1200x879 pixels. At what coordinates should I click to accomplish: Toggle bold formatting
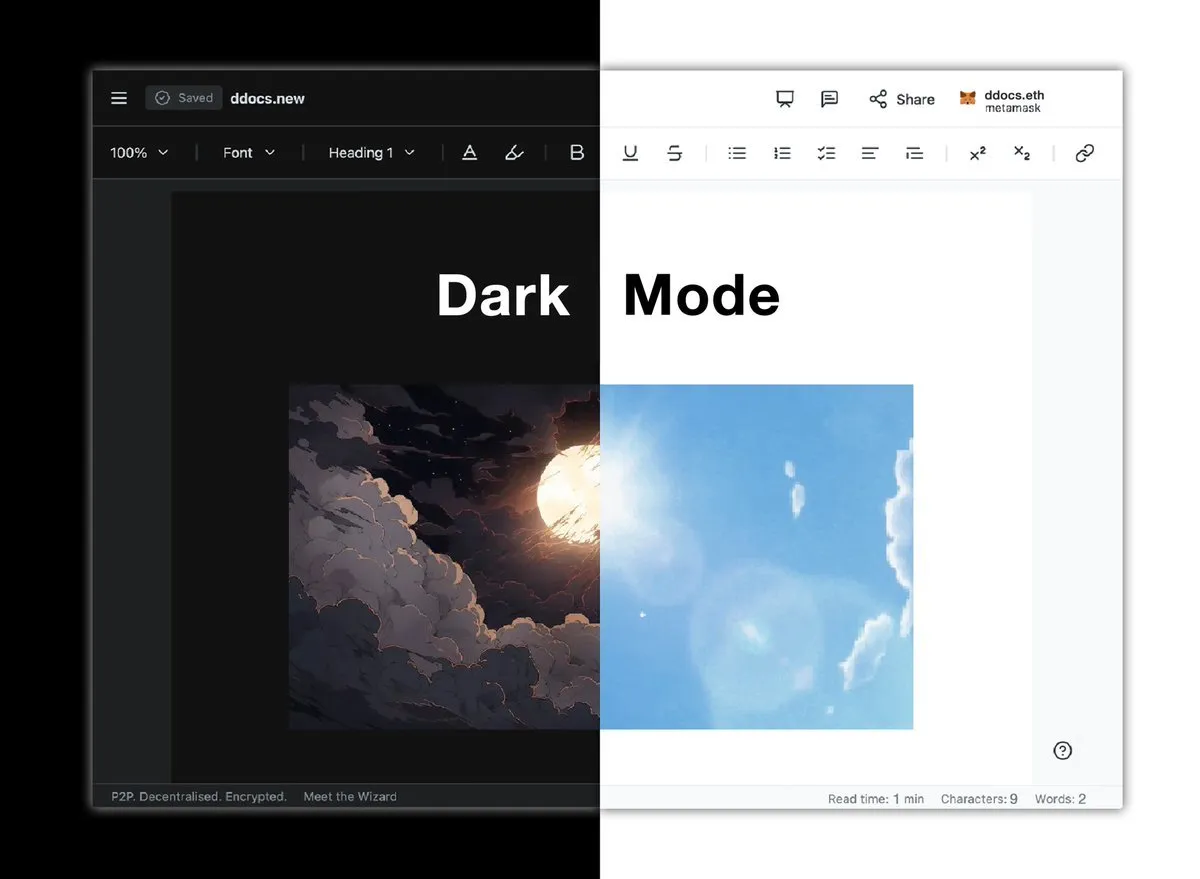(577, 153)
